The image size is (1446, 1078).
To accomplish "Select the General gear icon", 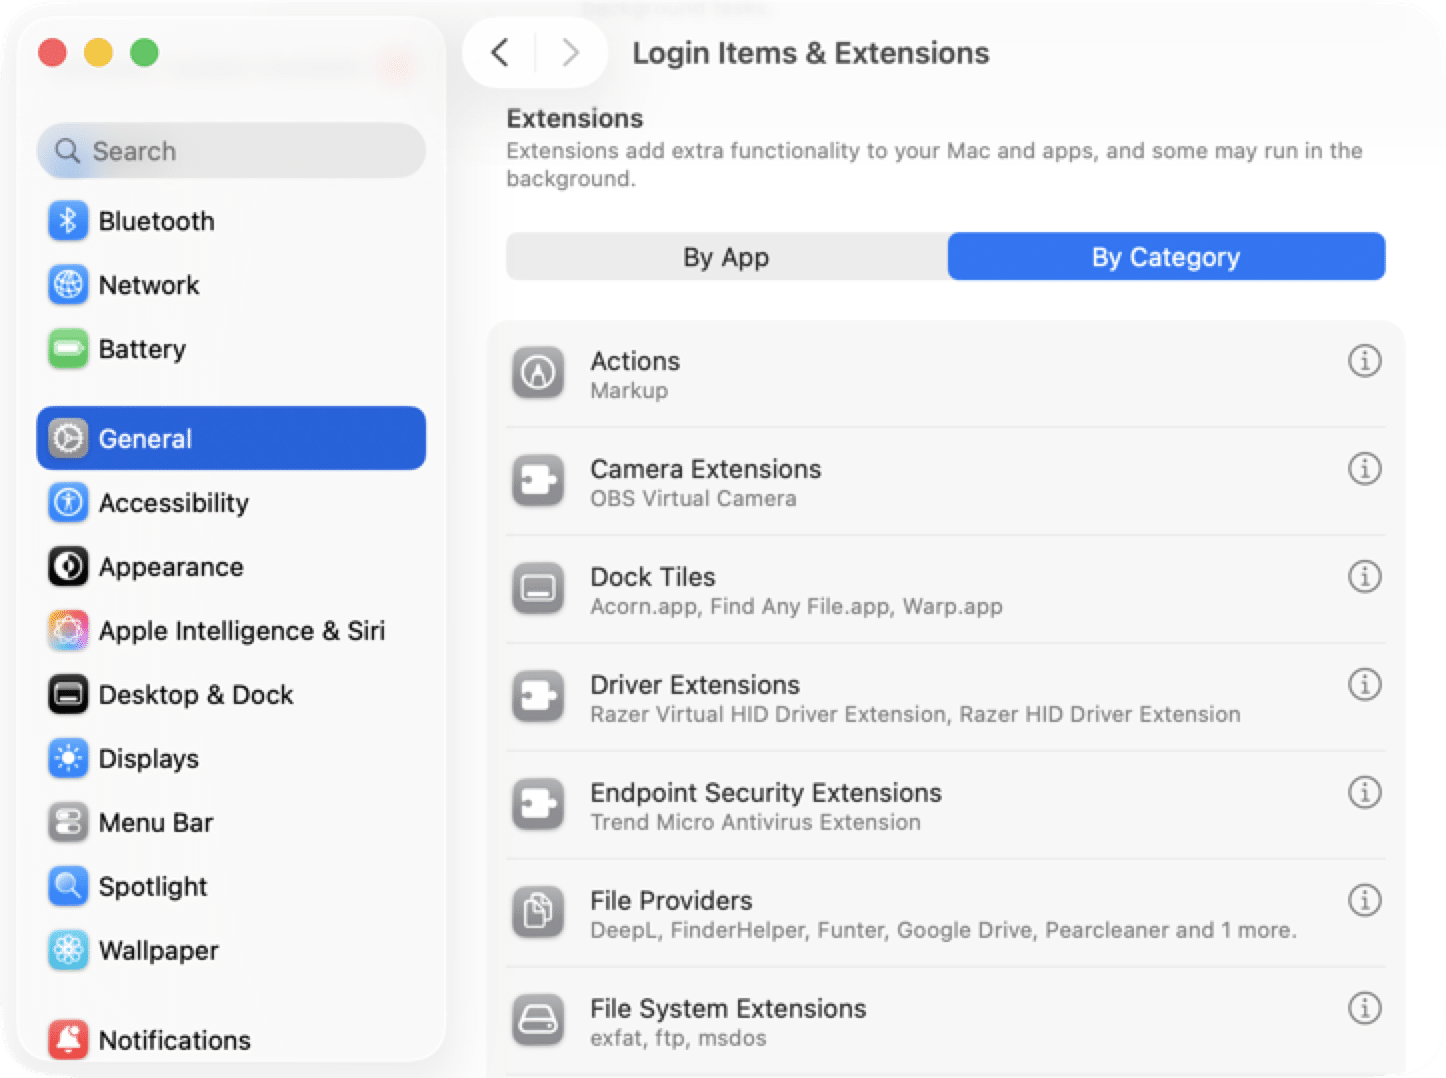I will [68, 438].
